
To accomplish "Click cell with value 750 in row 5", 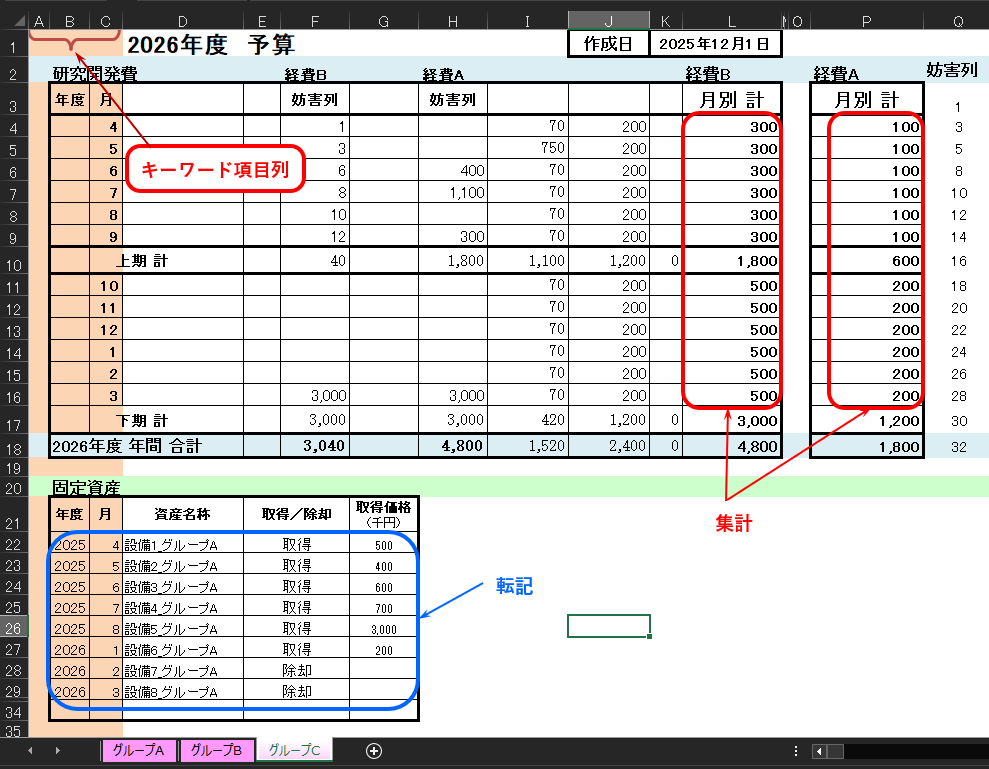I will pyautogui.click(x=528, y=148).
